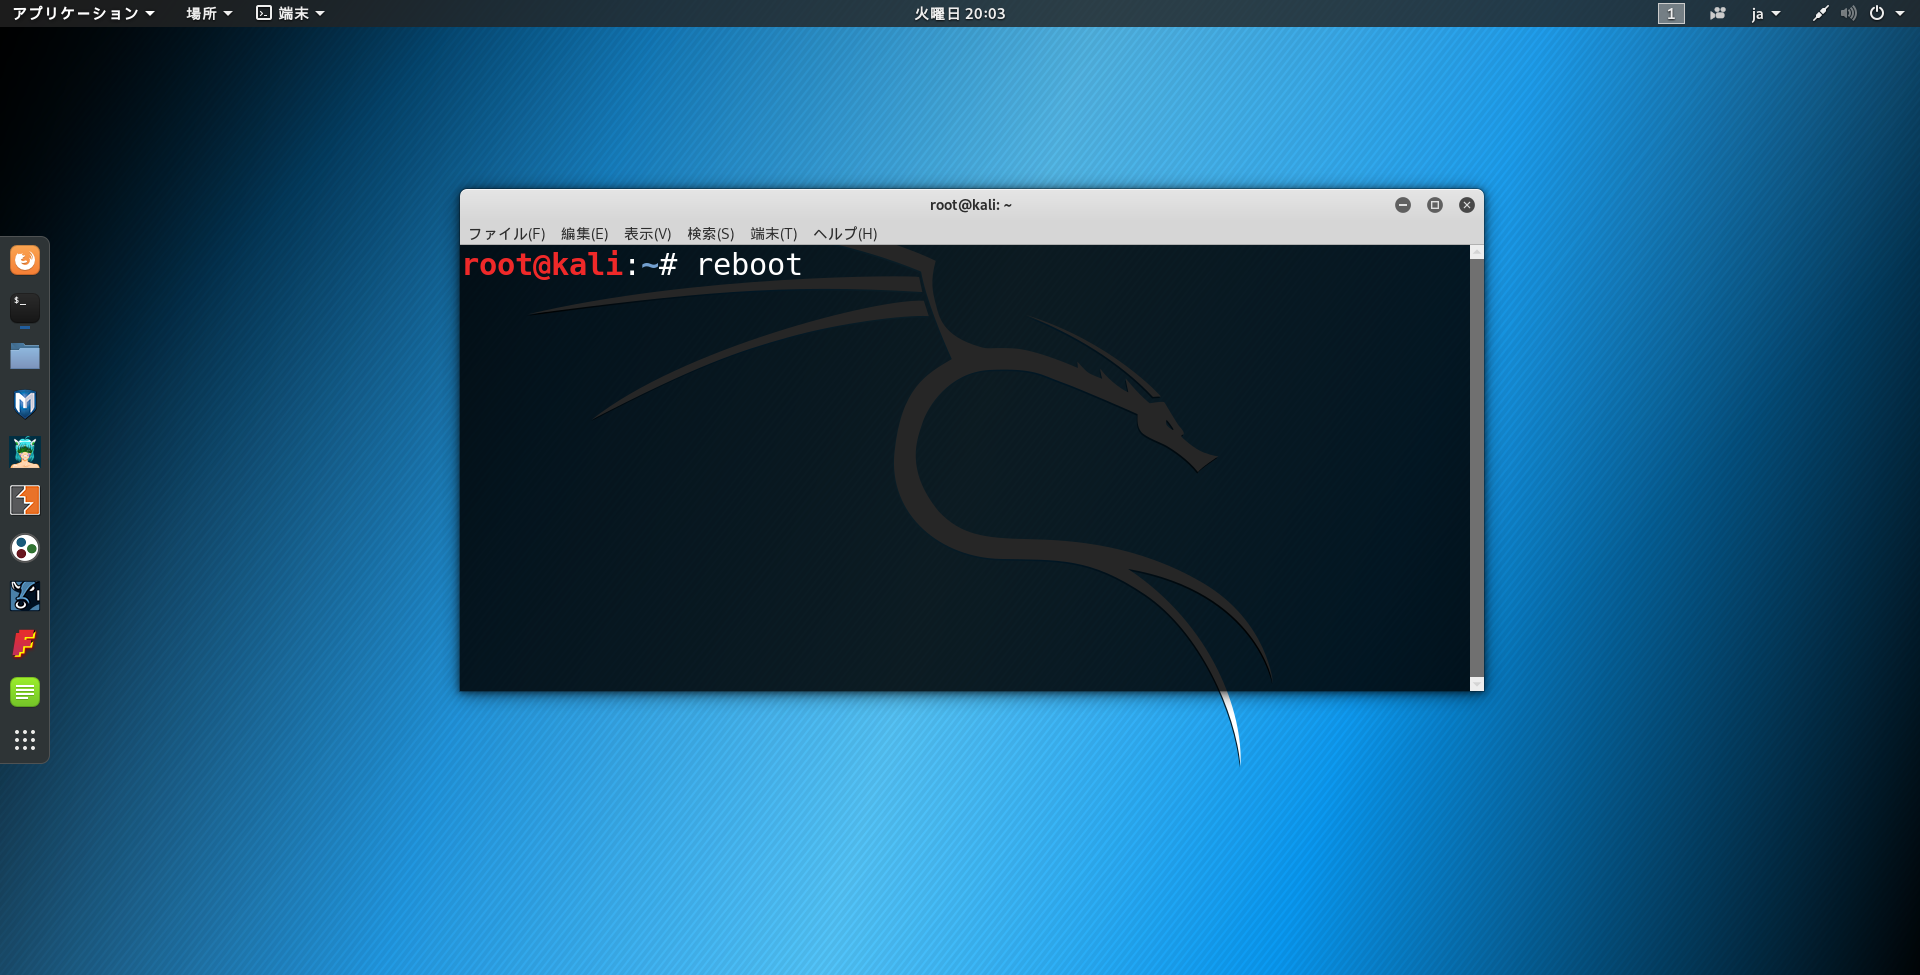Open the 端末 app menu in top bar
This screenshot has width=1920, height=975.
pos(291,13)
